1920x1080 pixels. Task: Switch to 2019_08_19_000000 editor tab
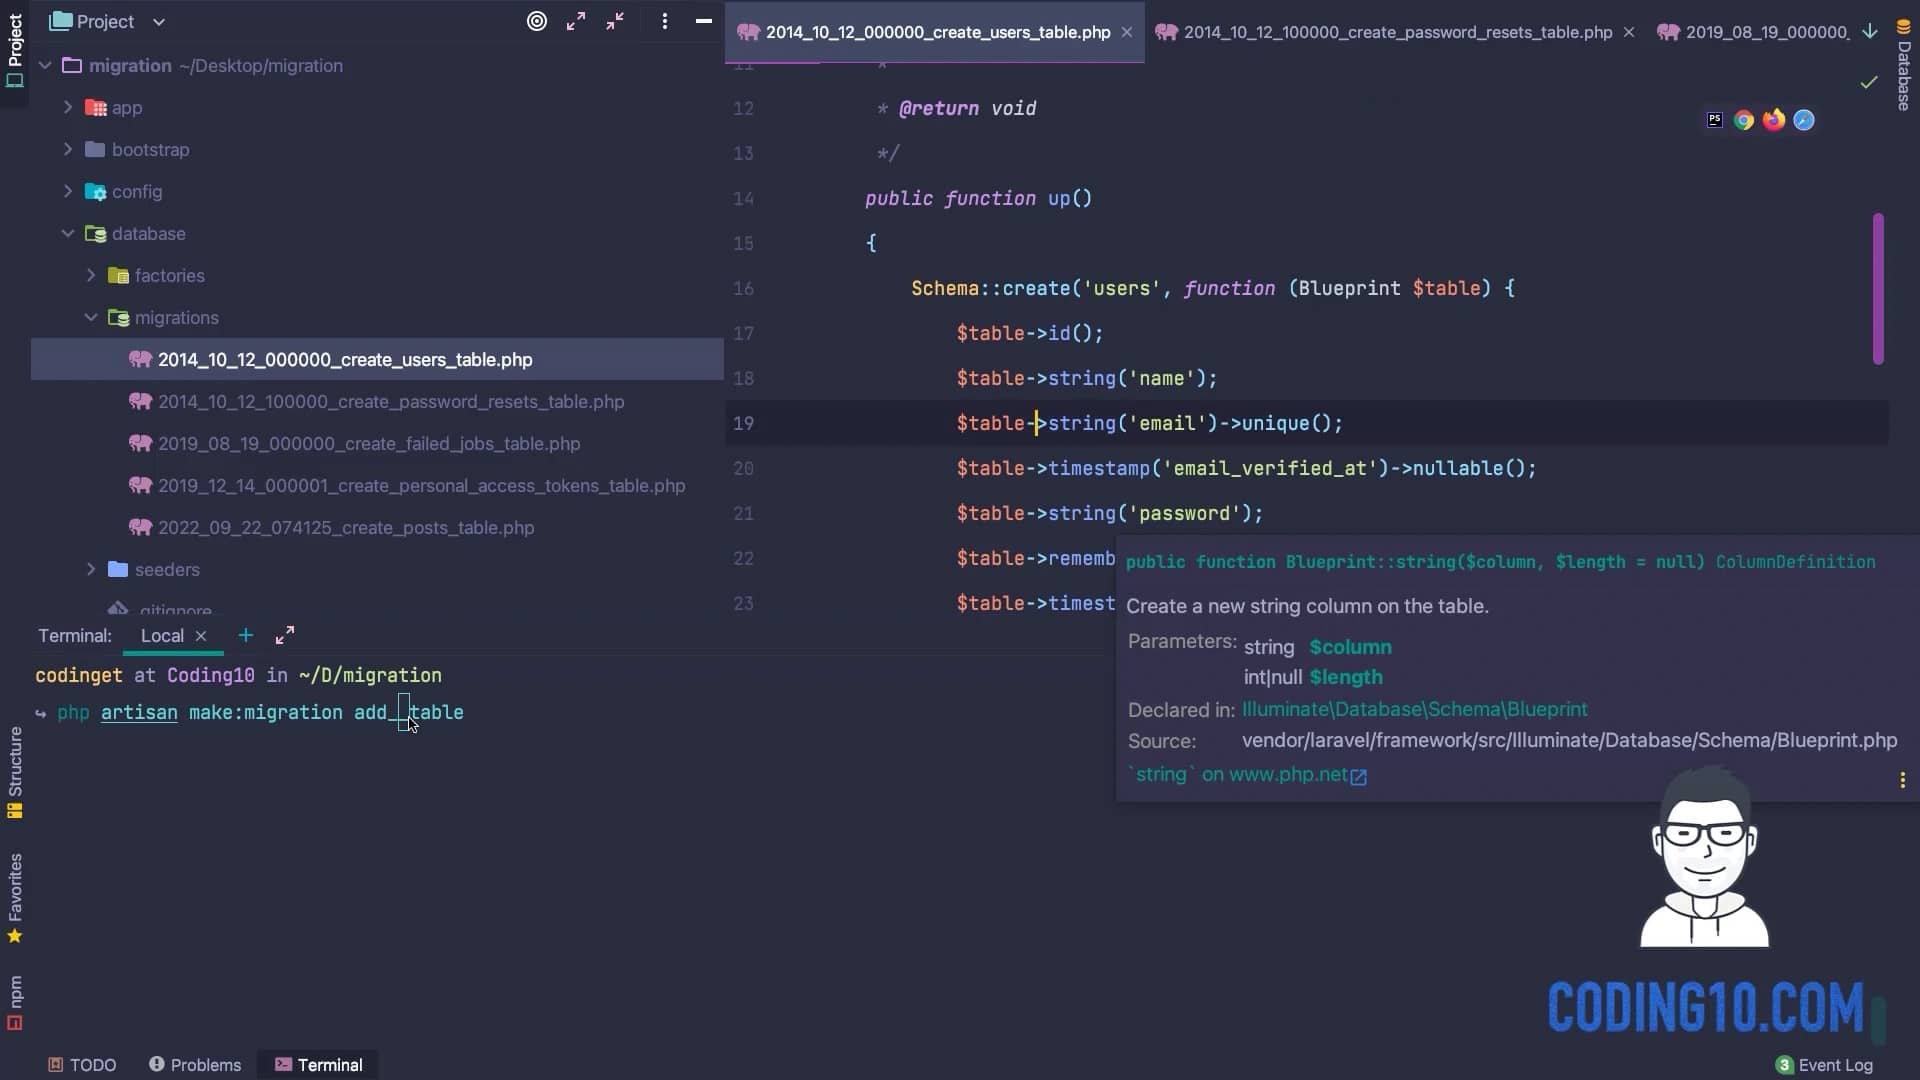pyautogui.click(x=1753, y=32)
